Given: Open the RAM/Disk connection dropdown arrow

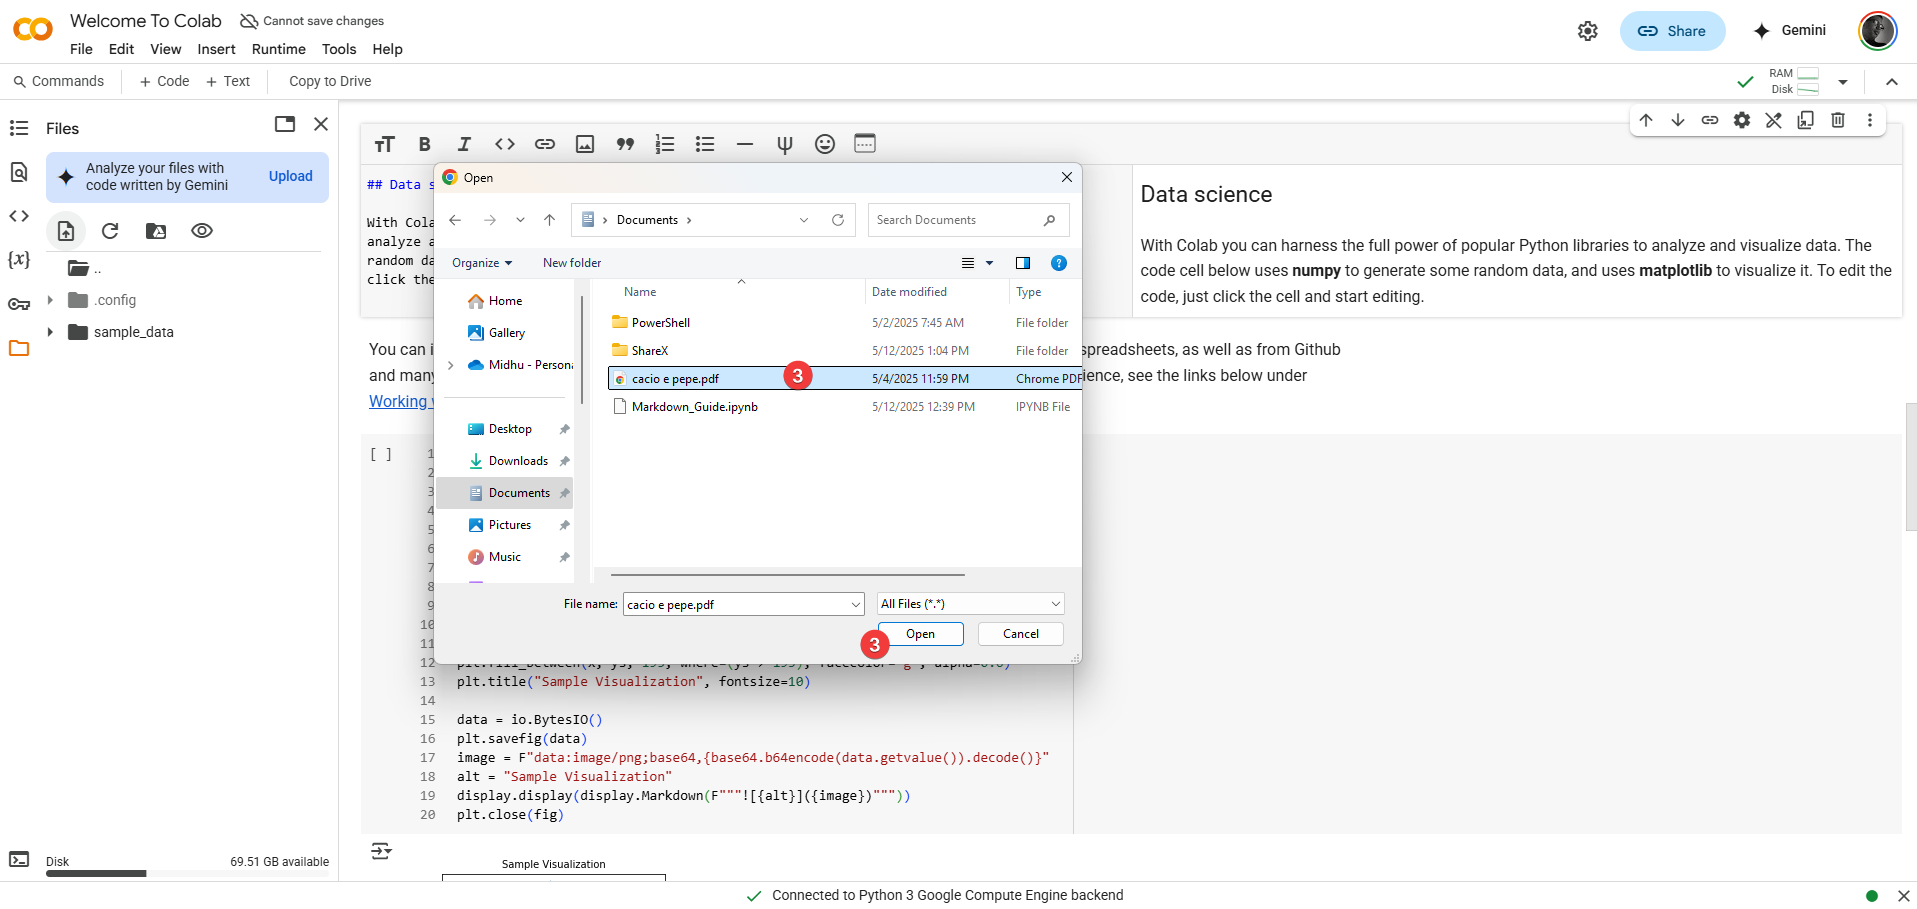Looking at the screenshot, I should coord(1843,82).
